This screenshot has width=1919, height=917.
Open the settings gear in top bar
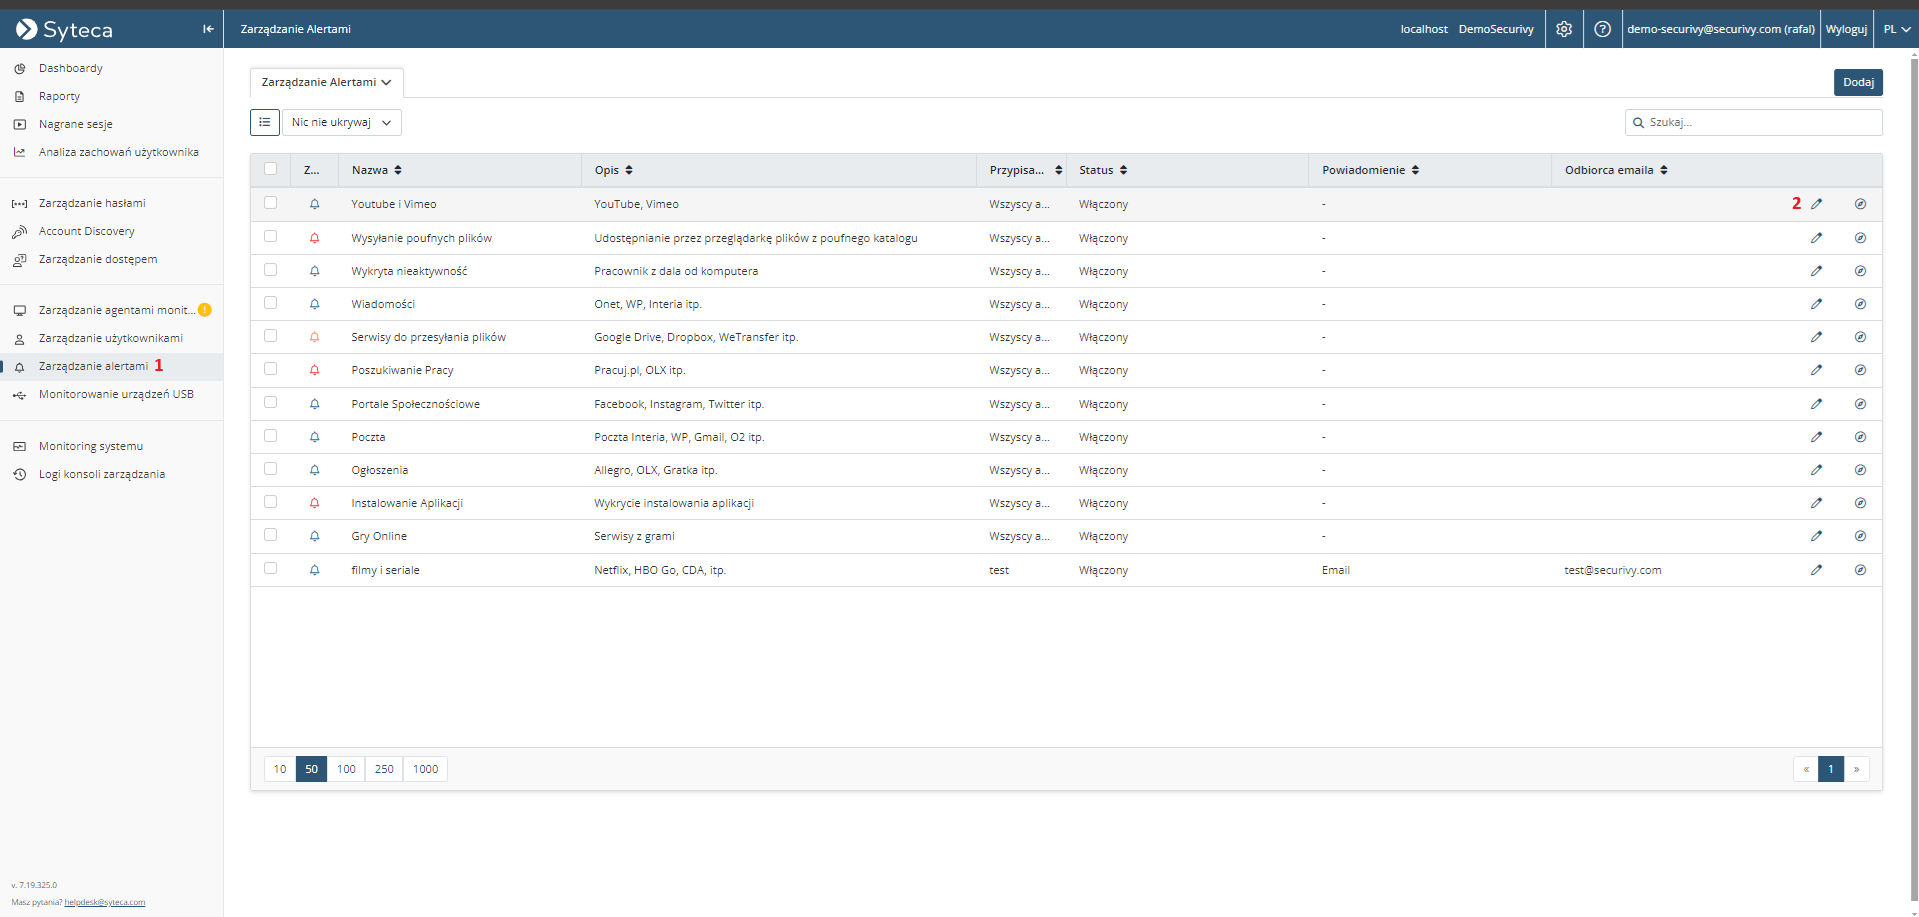click(1564, 29)
